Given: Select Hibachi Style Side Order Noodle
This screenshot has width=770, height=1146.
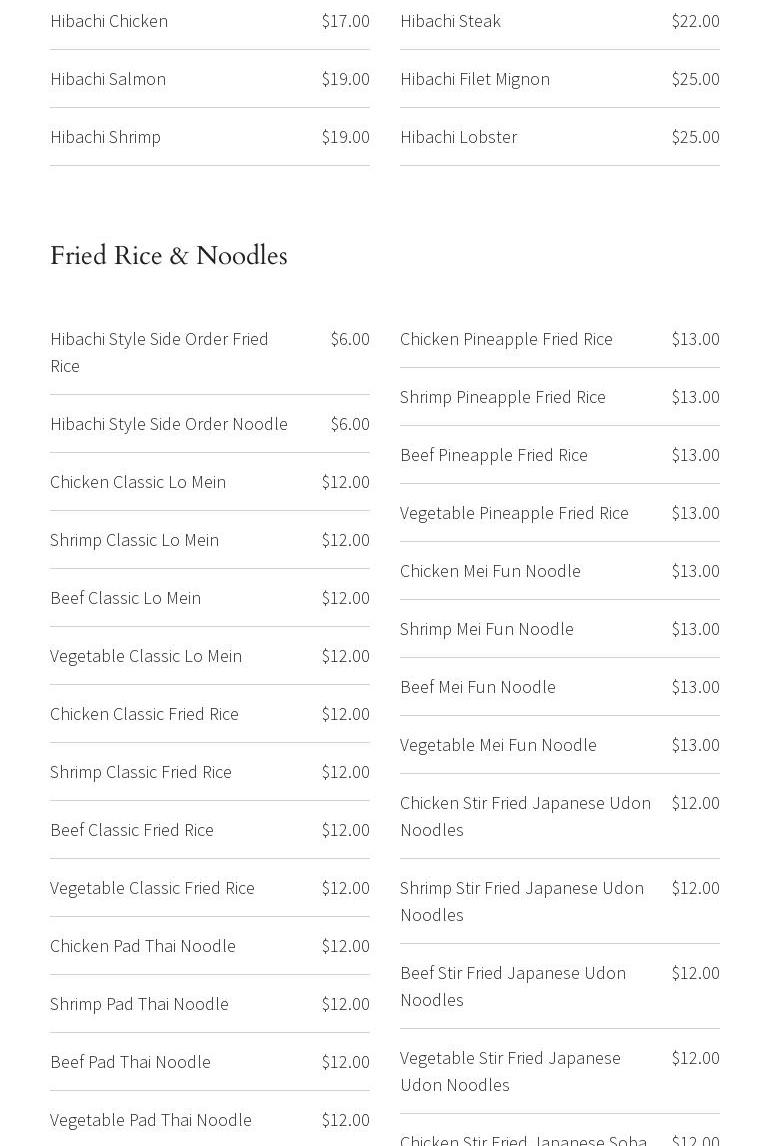Looking at the screenshot, I should coord(169,424).
